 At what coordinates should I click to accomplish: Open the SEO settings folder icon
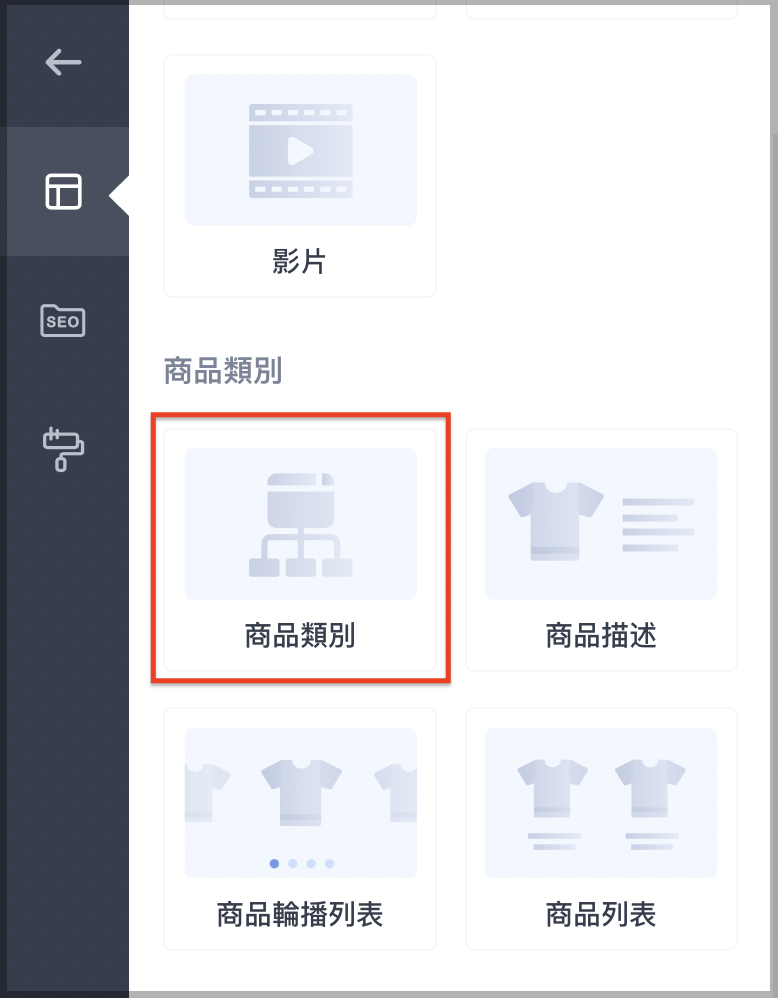[62, 320]
